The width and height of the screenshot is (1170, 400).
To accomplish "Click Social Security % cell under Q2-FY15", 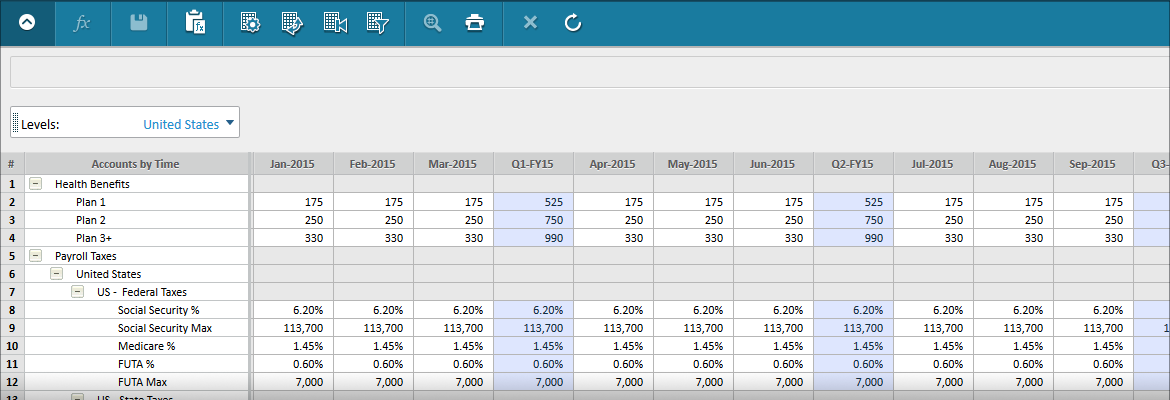I will pos(853,310).
